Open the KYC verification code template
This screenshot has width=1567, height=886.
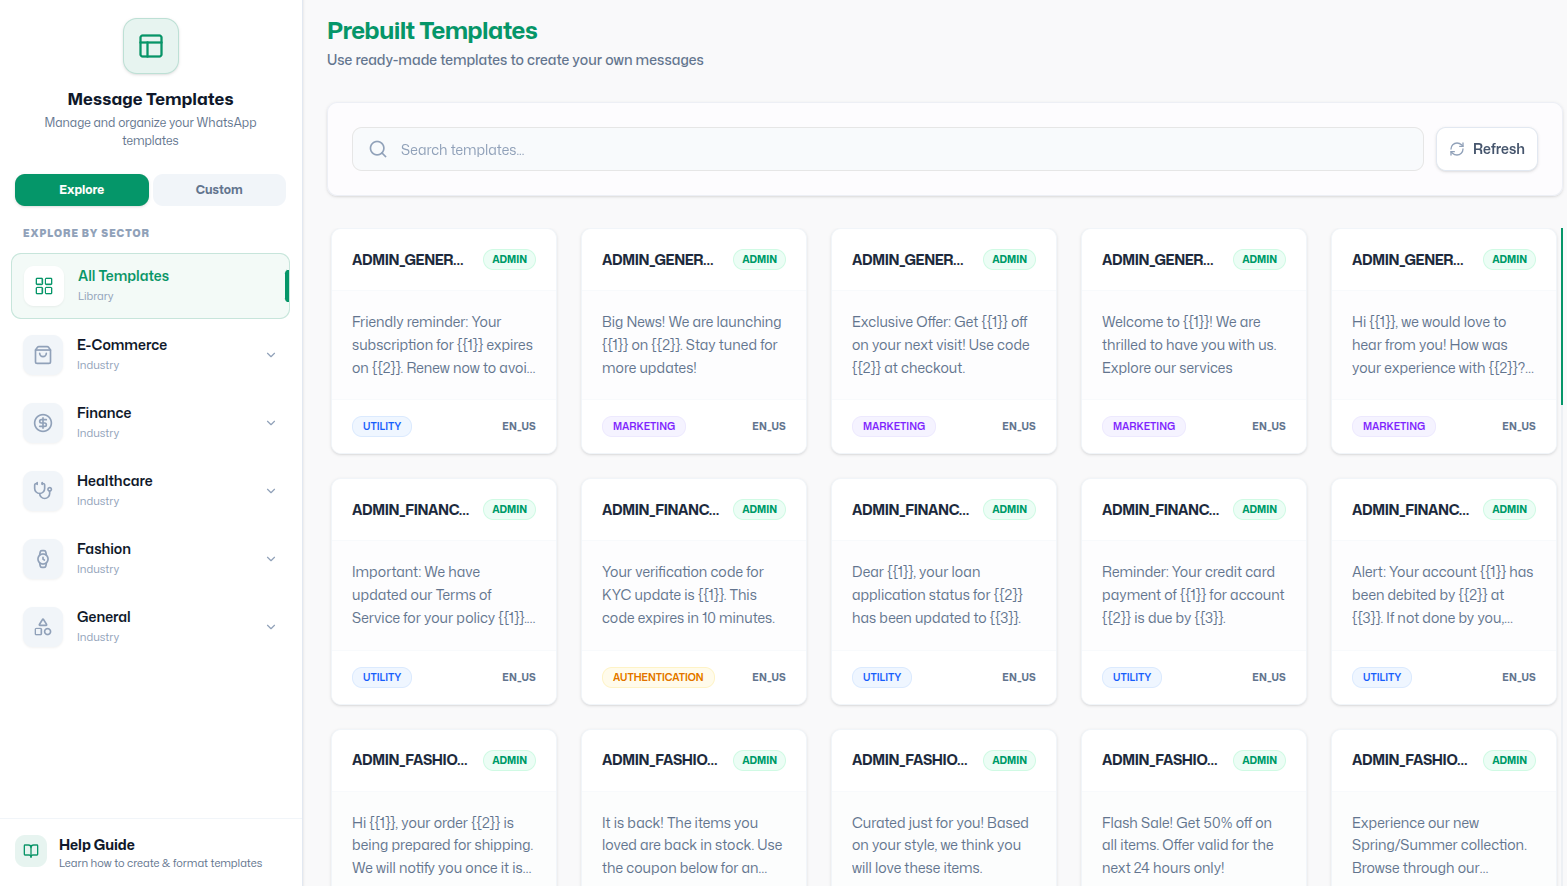point(694,592)
